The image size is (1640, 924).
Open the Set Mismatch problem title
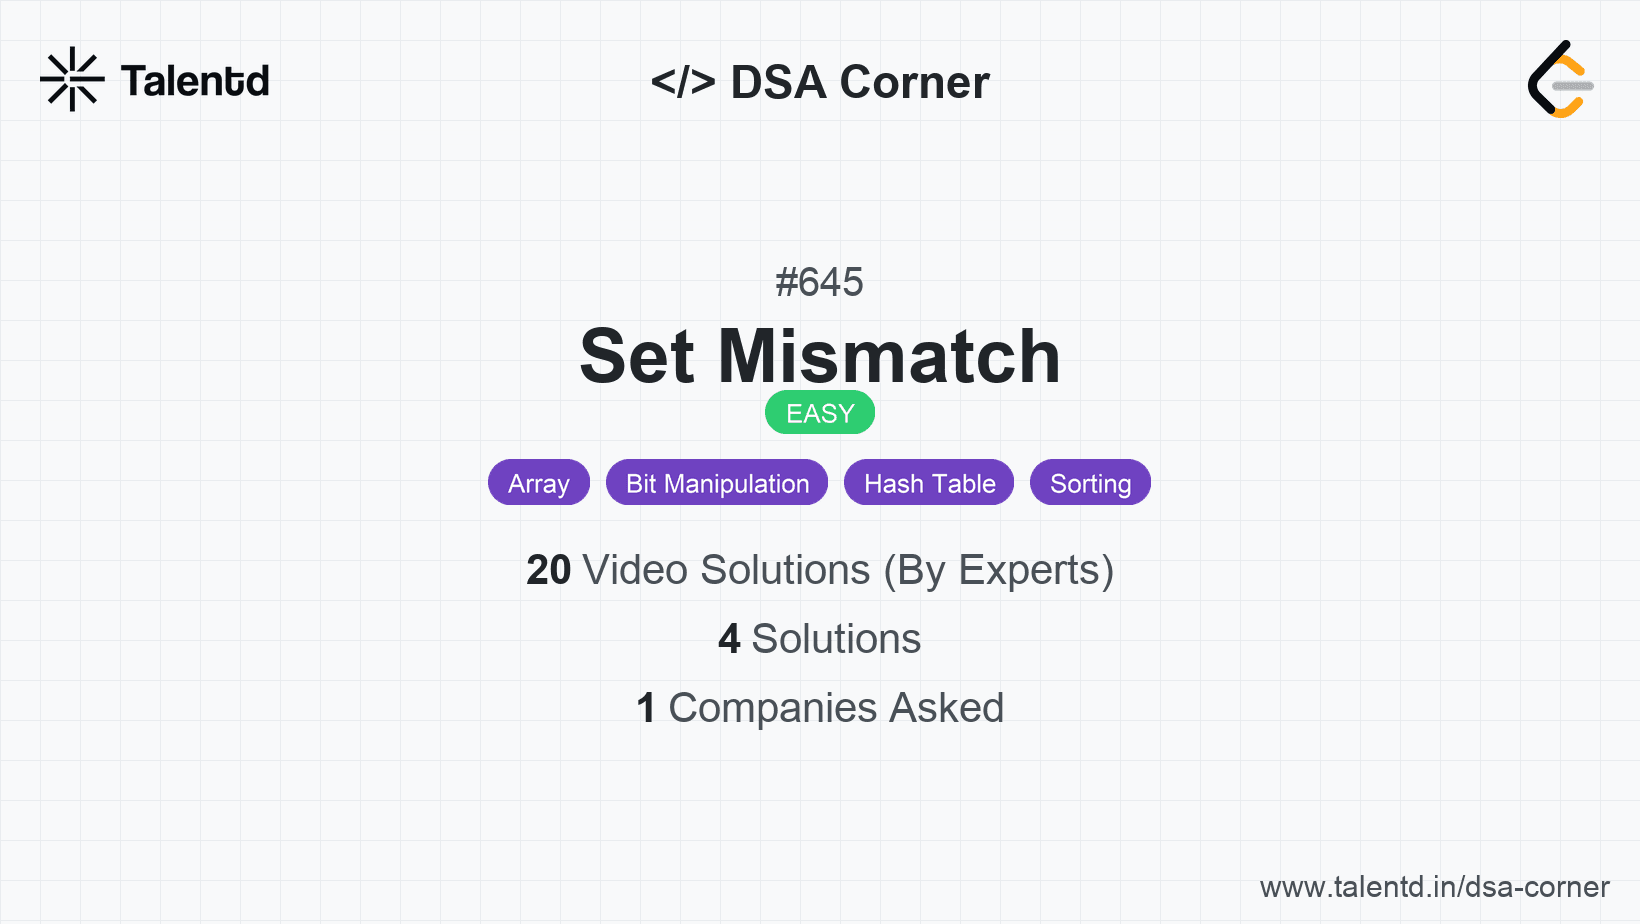tap(819, 356)
